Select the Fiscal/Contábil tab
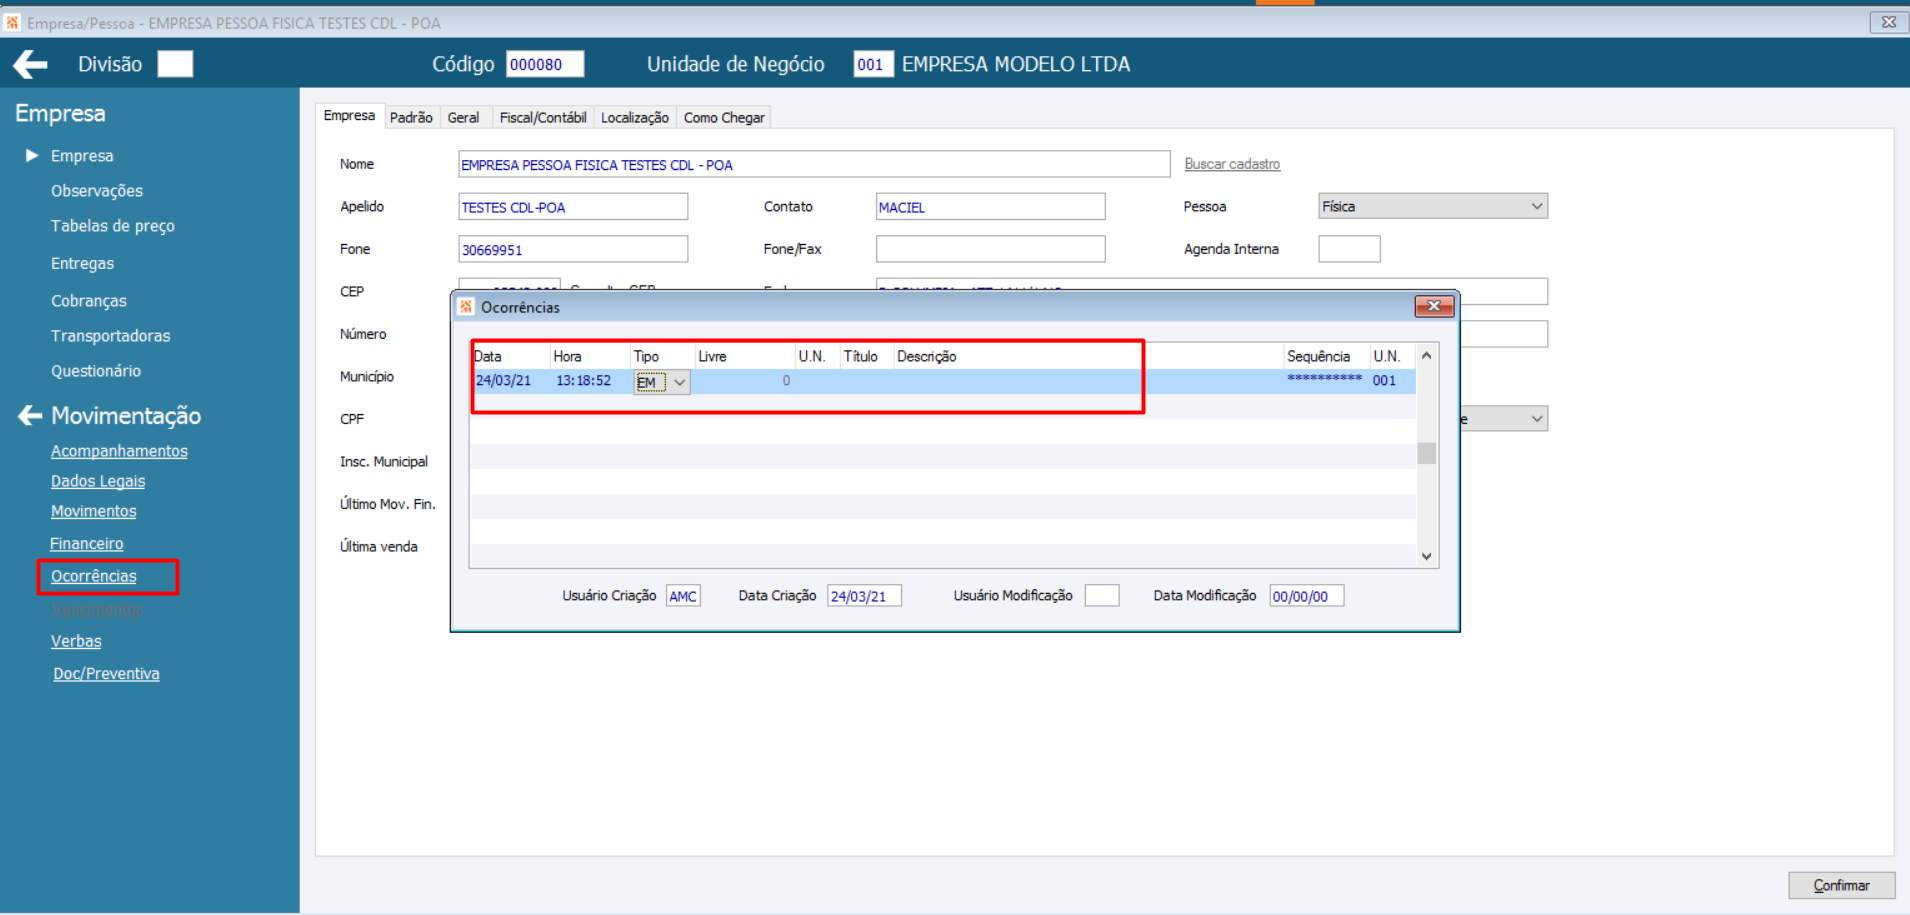Image resolution: width=1910 pixels, height=915 pixels. (543, 118)
